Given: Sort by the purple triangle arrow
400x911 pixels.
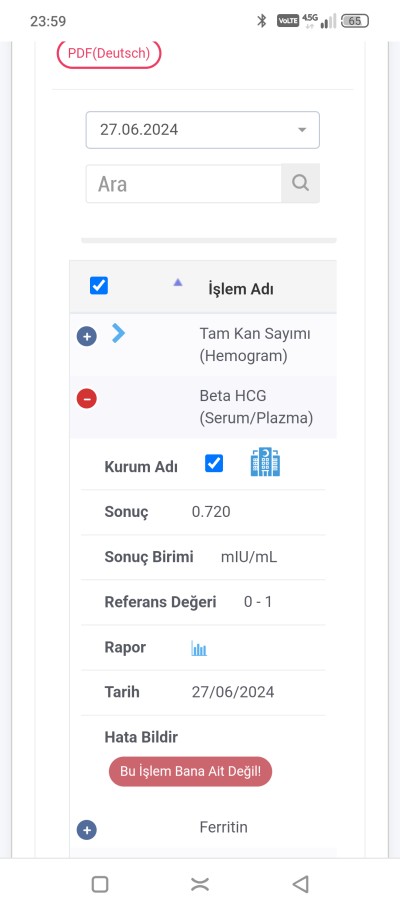Looking at the screenshot, I should pyautogui.click(x=178, y=282).
